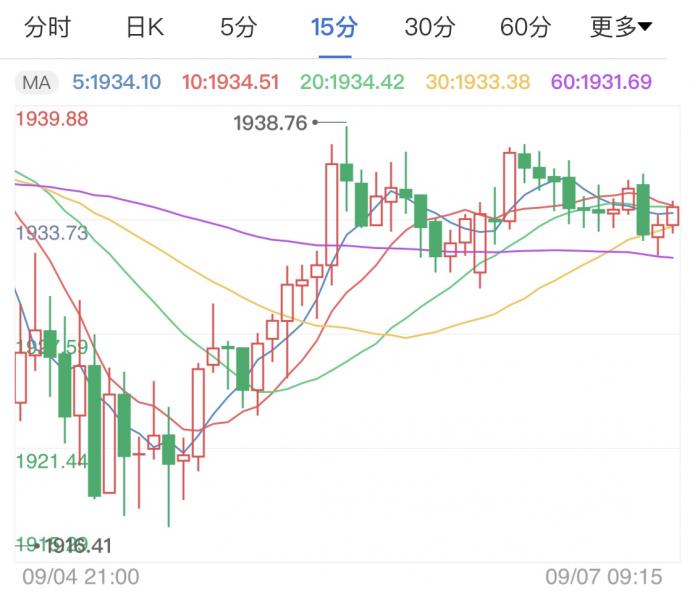Viewport: 695px width, 600px height.
Task: Click the MA indicator label button
Action: [36, 83]
